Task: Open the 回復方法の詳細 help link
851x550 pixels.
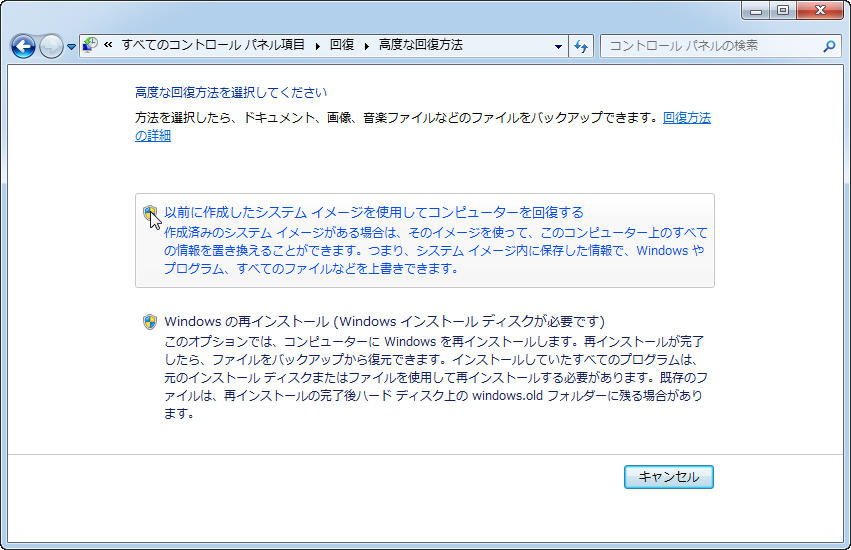Action: [687, 118]
